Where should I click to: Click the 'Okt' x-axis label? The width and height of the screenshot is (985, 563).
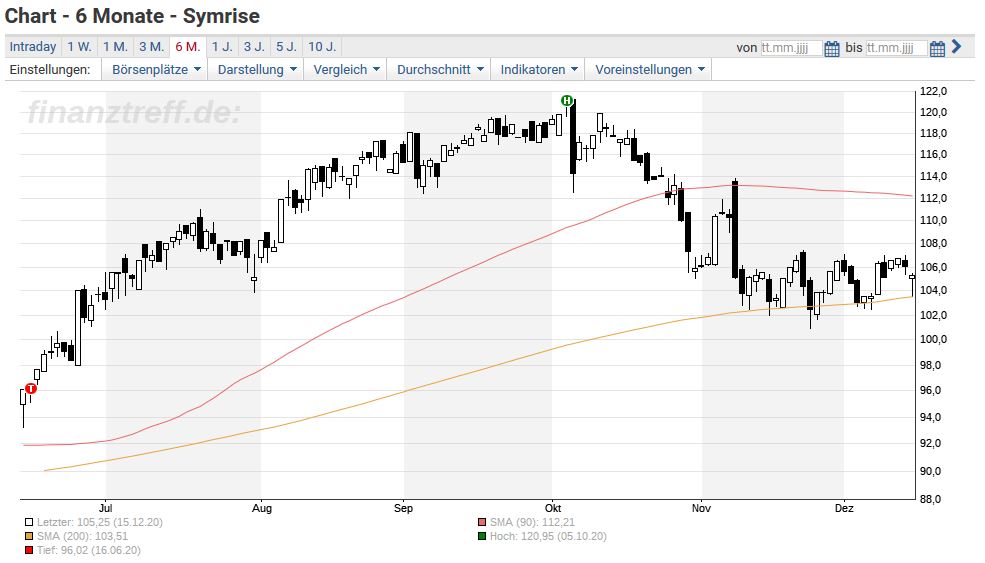tap(553, 508)
